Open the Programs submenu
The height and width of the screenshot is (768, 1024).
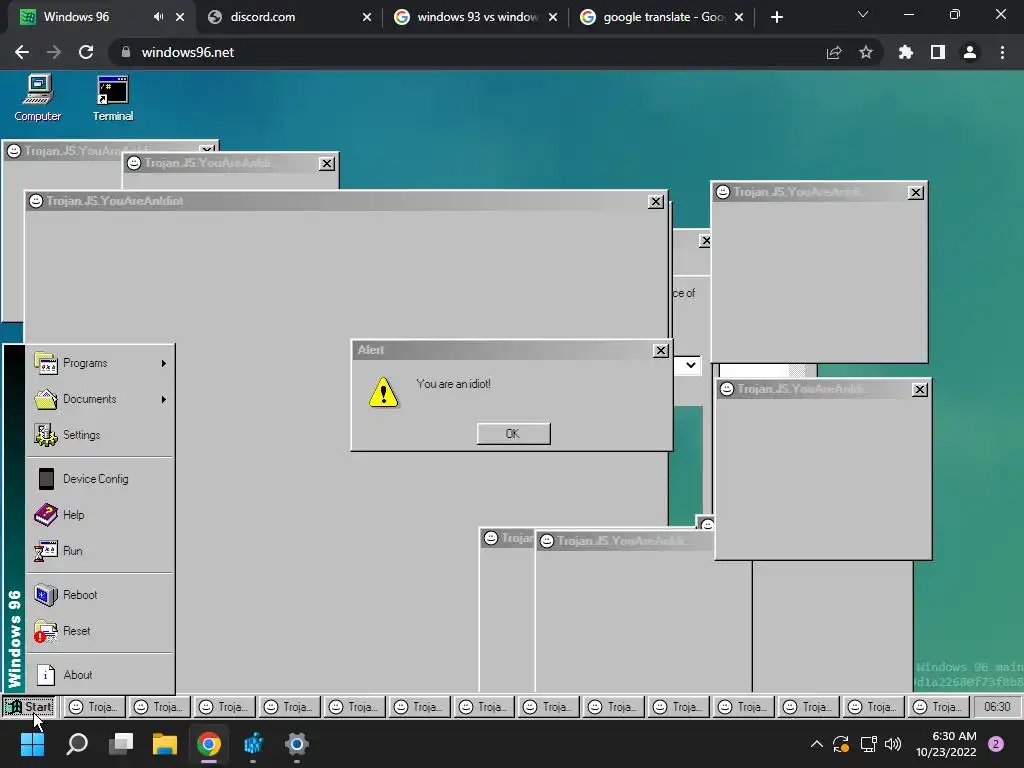point(100,363)
